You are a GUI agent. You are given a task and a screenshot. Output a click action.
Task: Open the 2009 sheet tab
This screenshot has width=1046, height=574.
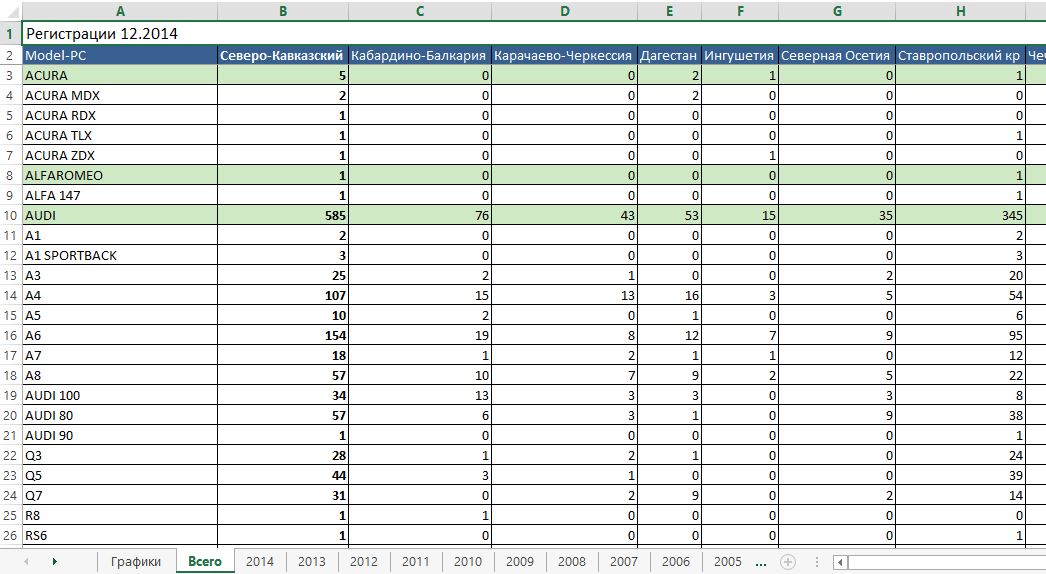[x=520, y=562]
